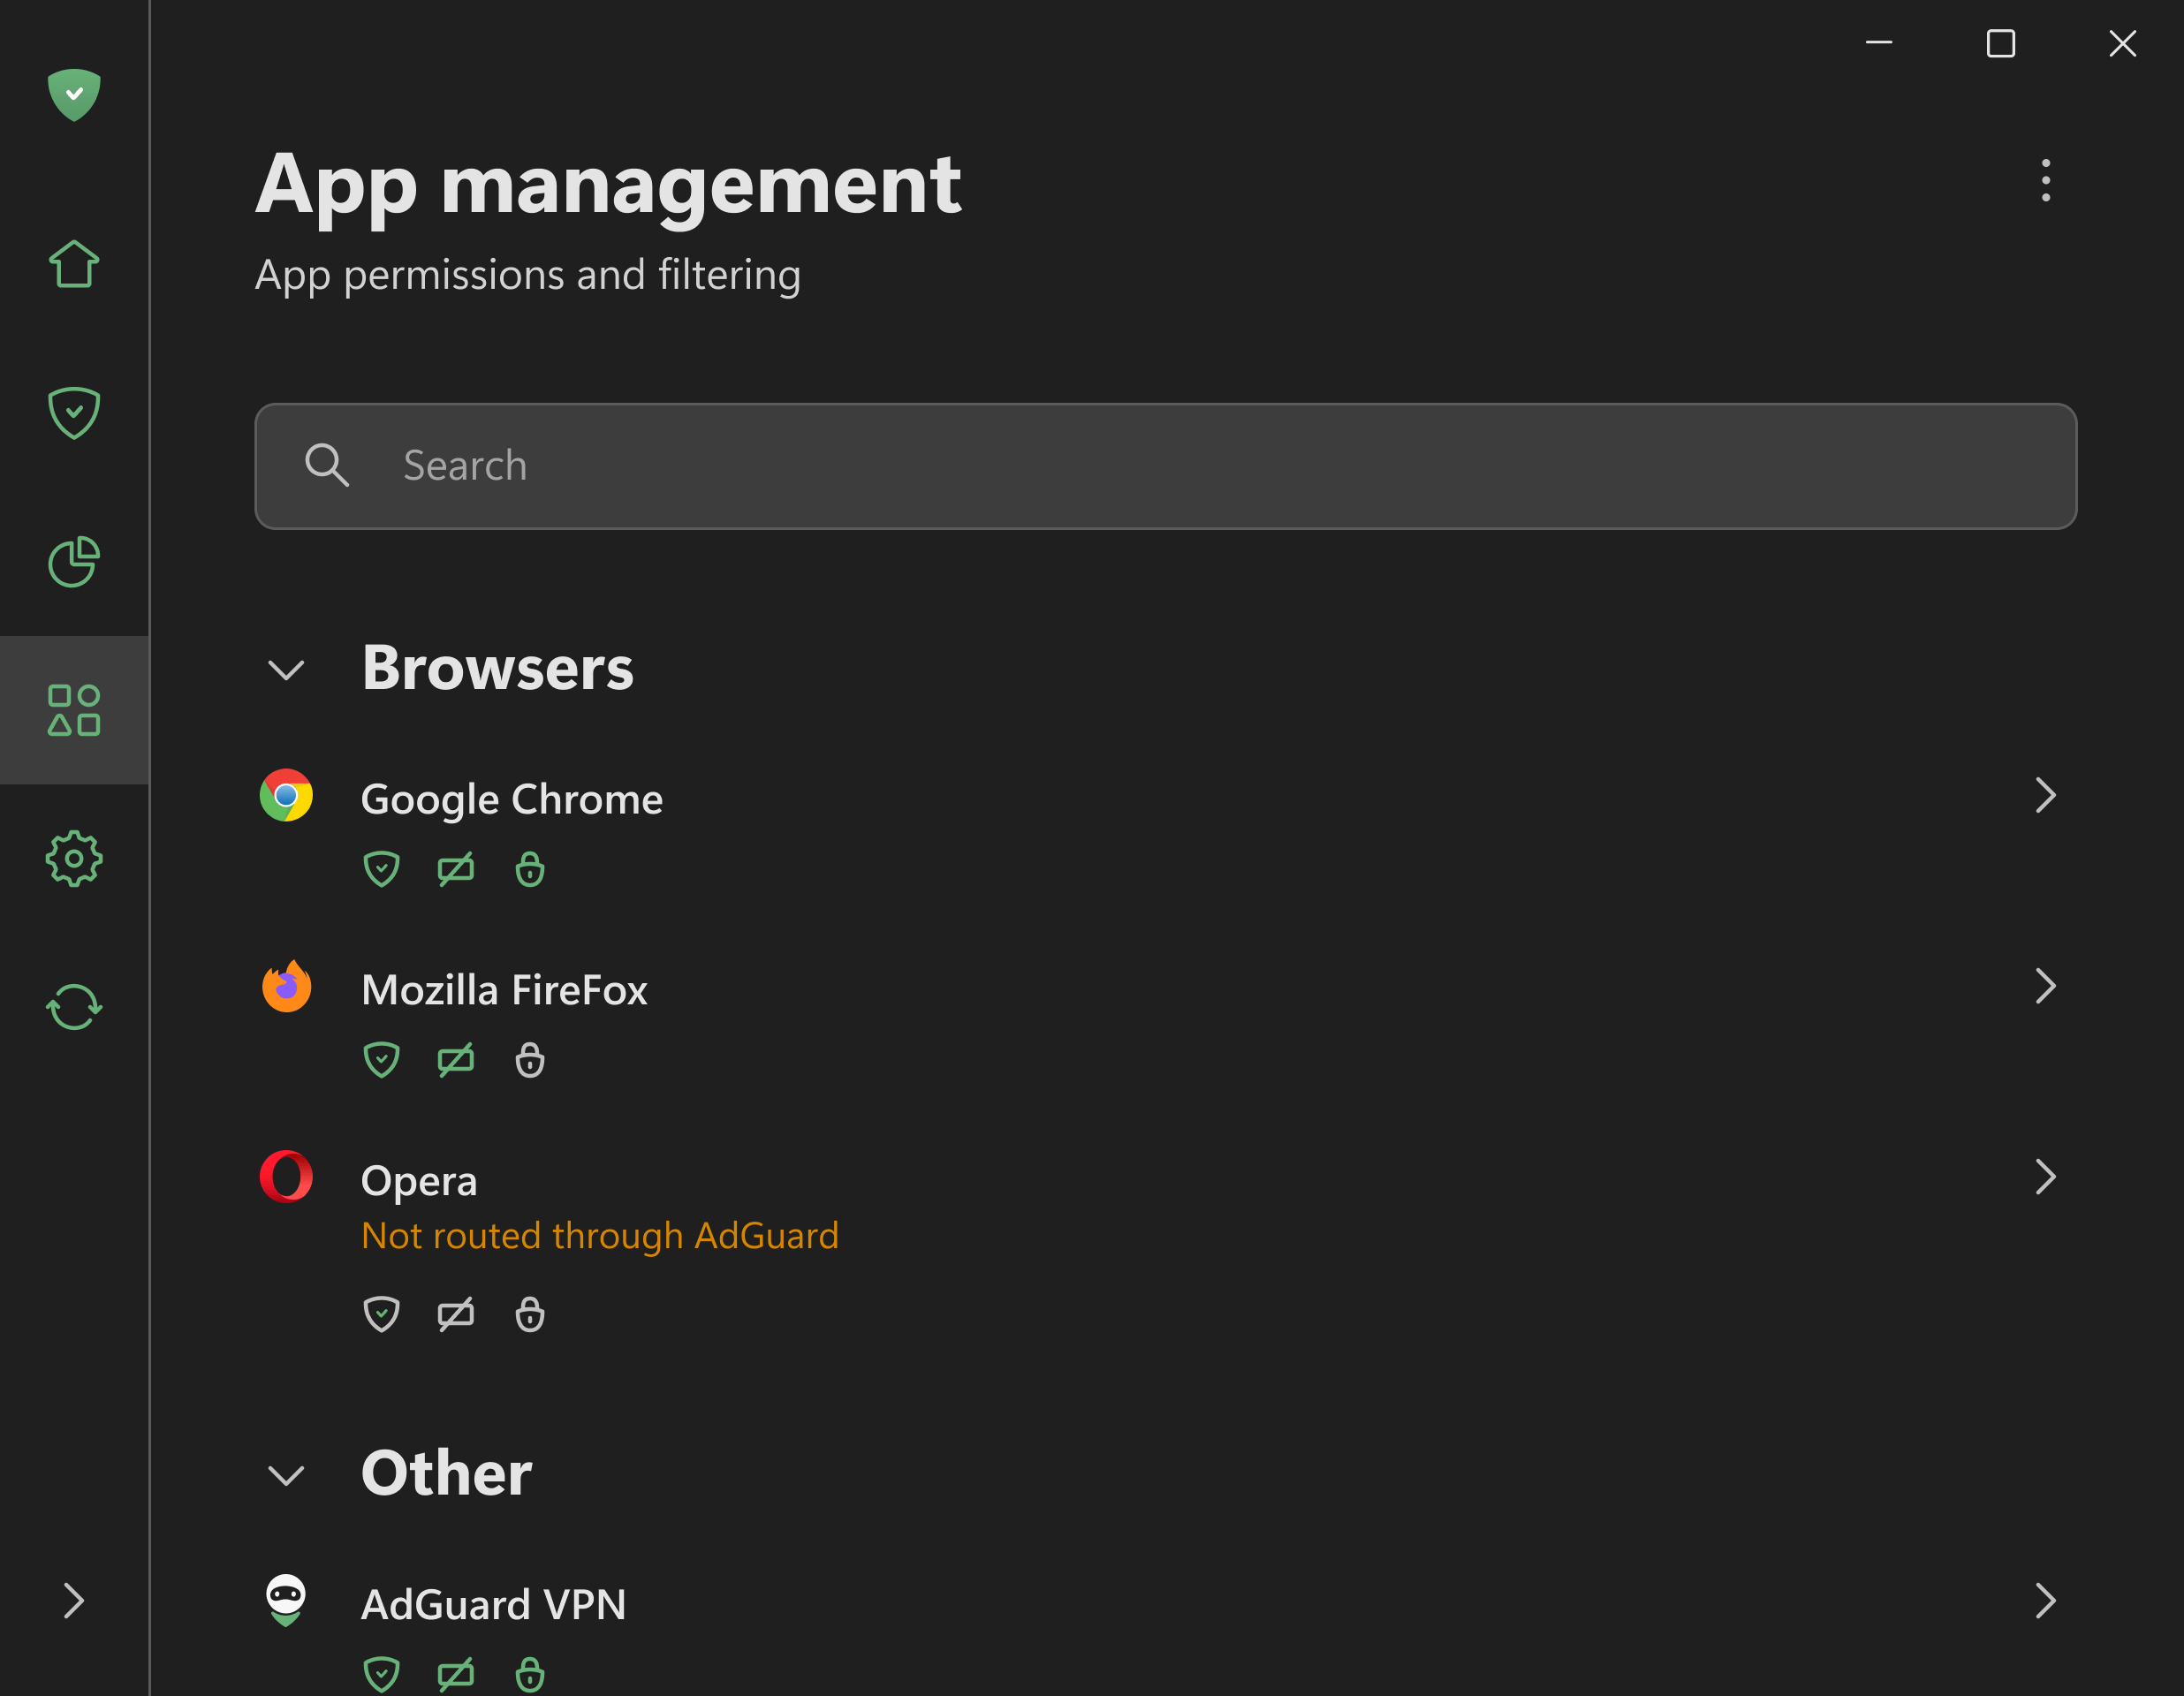Collapse the Other section
Viewport: 2184px width, 1696px height.
(286, 1475)
